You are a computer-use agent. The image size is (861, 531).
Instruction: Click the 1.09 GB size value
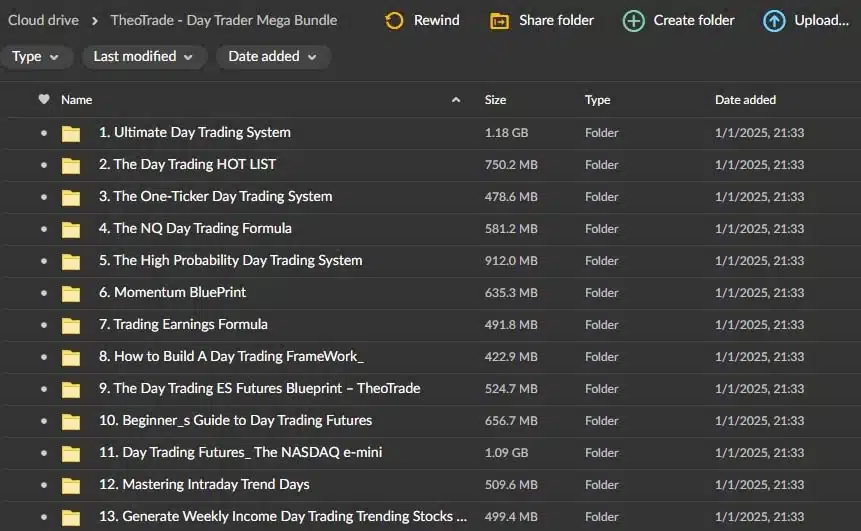[x=506, y=453]
